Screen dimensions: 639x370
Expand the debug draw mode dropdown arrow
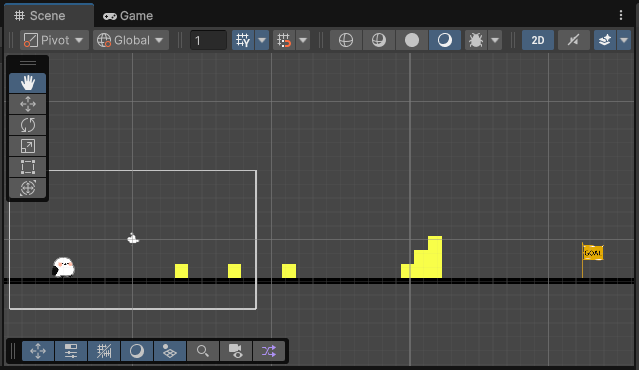tap(495, 40)
